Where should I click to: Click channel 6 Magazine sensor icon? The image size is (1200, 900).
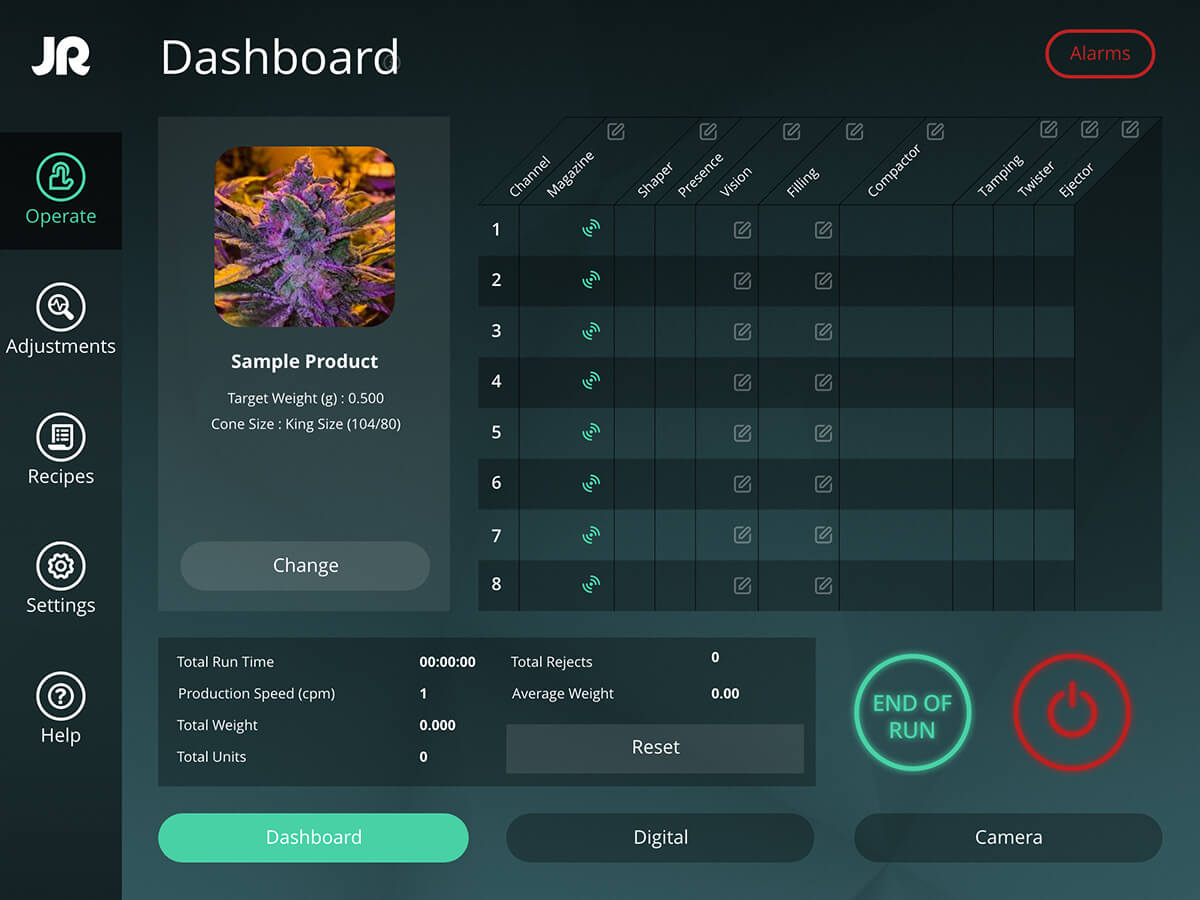tap(591, 483)
